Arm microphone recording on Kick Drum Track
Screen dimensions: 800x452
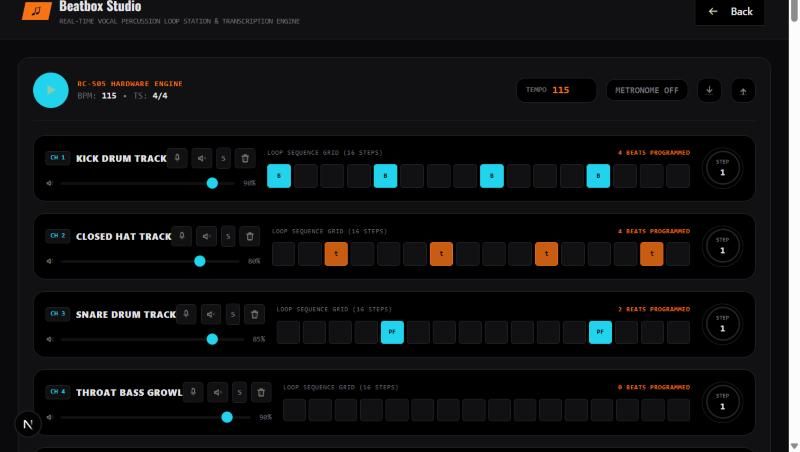(x=177, y=158)
